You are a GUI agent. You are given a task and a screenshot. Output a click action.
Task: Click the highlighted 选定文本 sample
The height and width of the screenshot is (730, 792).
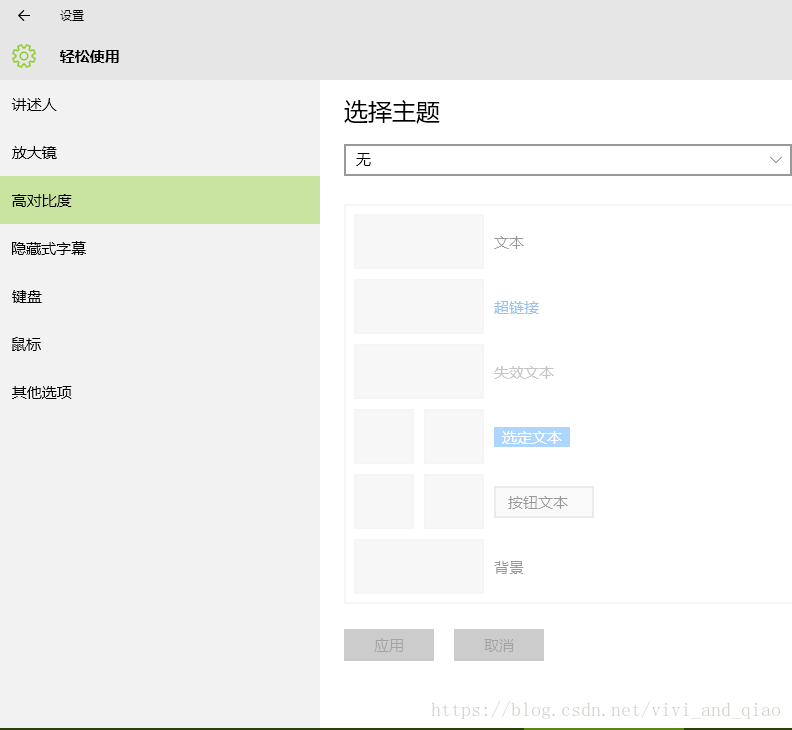click(532, 437)
